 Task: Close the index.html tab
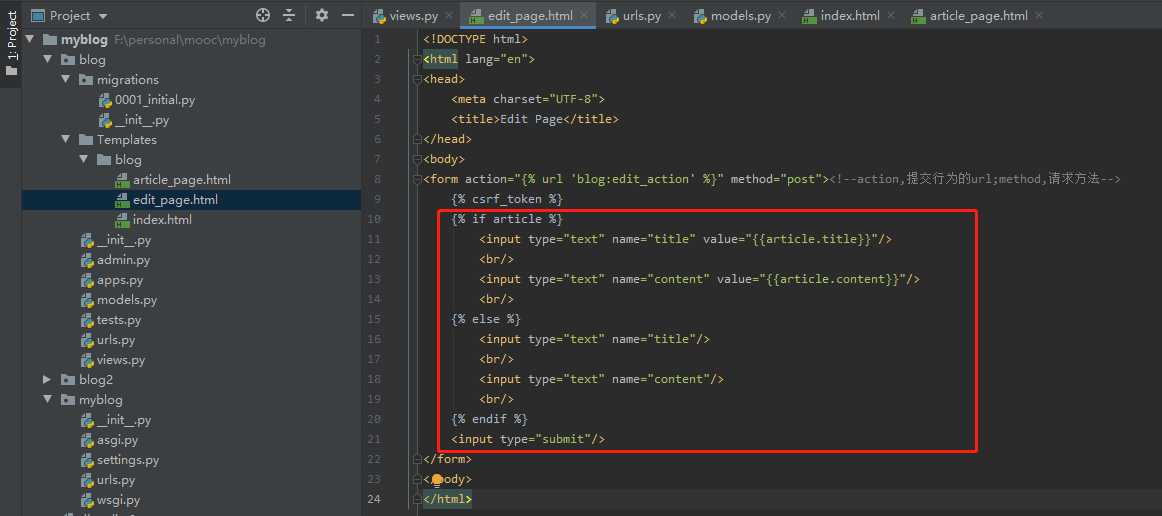[891, 16]
